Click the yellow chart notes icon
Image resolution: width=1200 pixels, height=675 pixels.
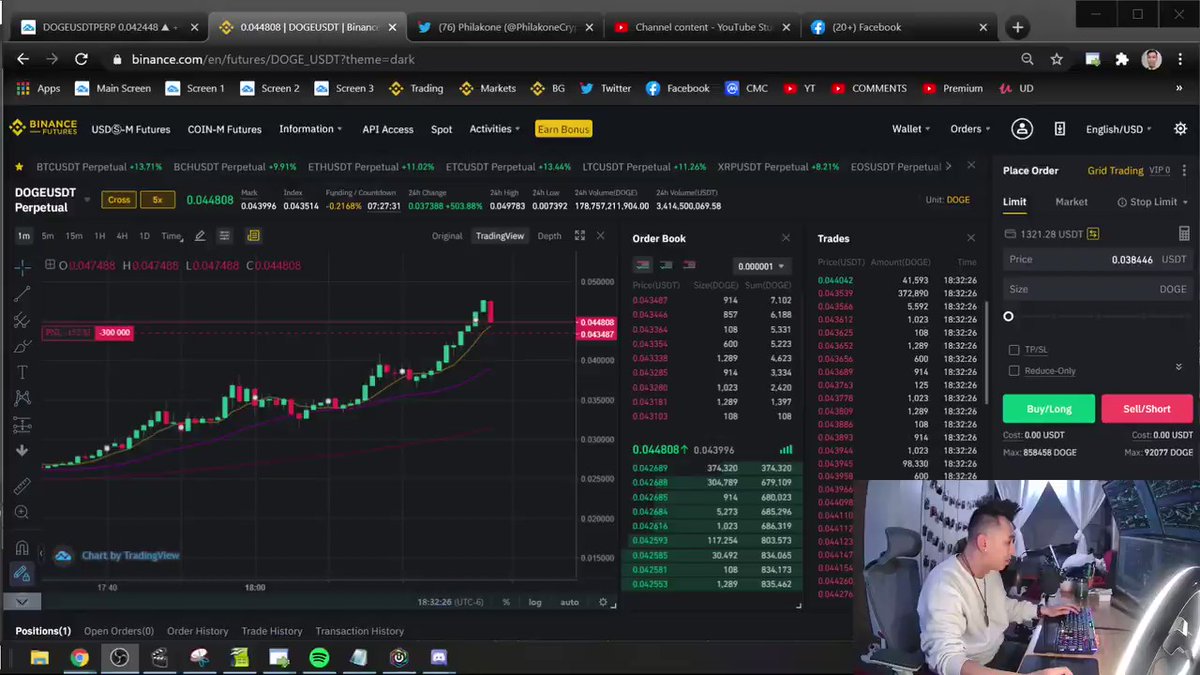(x=253, y=236)
